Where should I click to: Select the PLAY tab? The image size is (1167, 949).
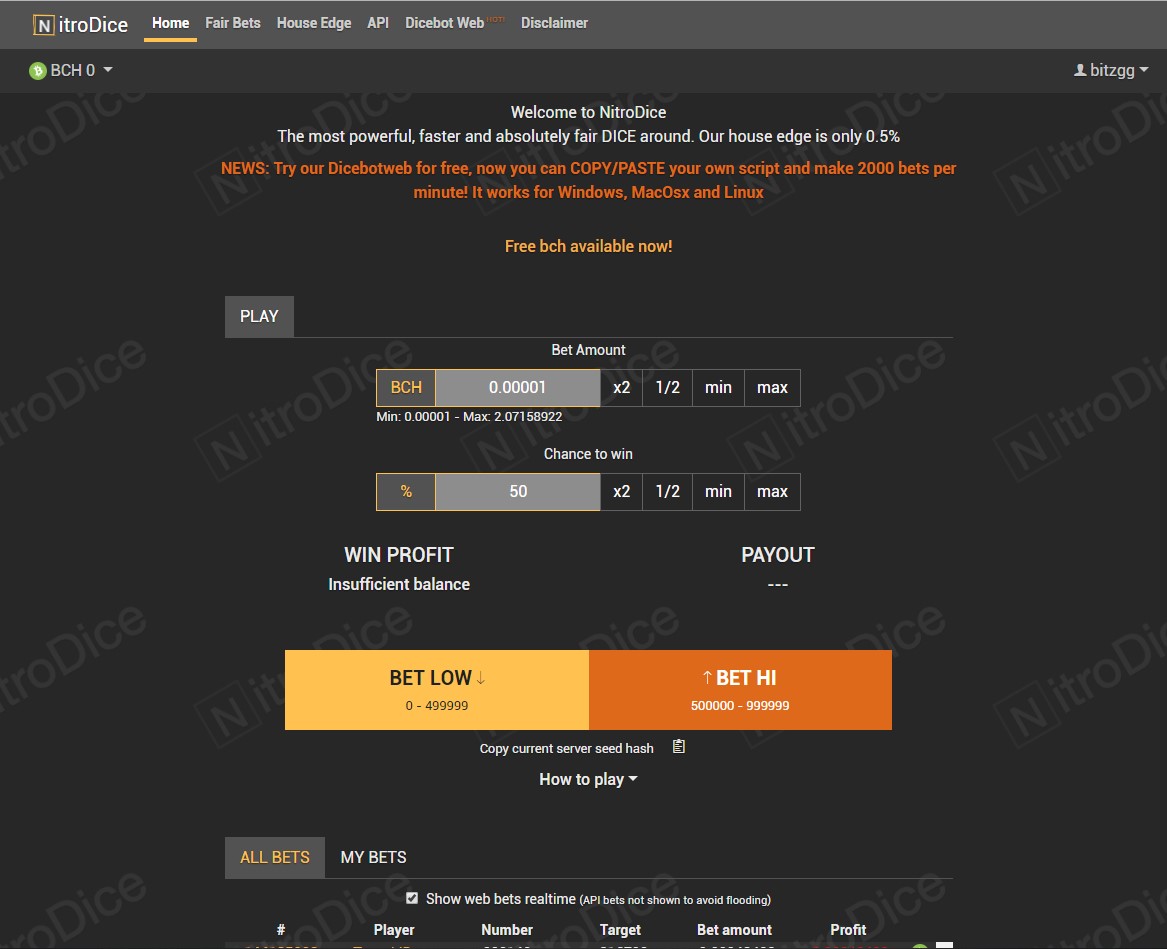point(259,316)
